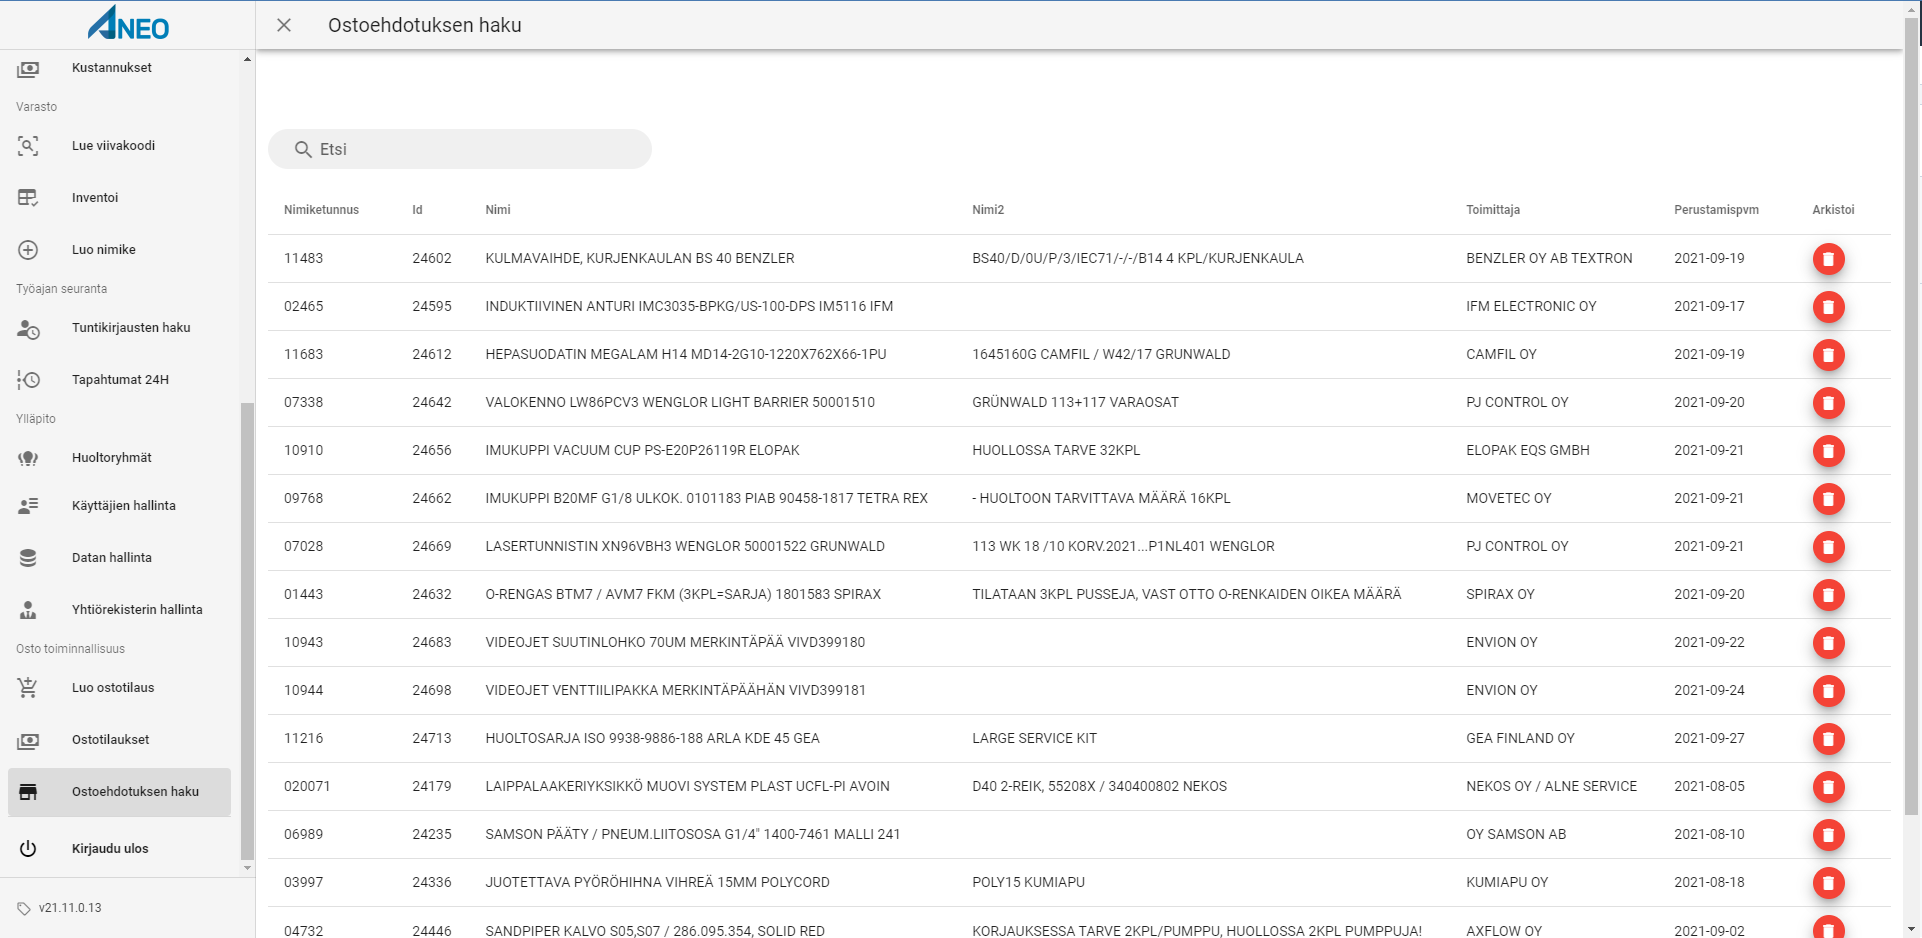
Task: Open Käyttäjien hallinta menu item
Action: tap(120, 506)
